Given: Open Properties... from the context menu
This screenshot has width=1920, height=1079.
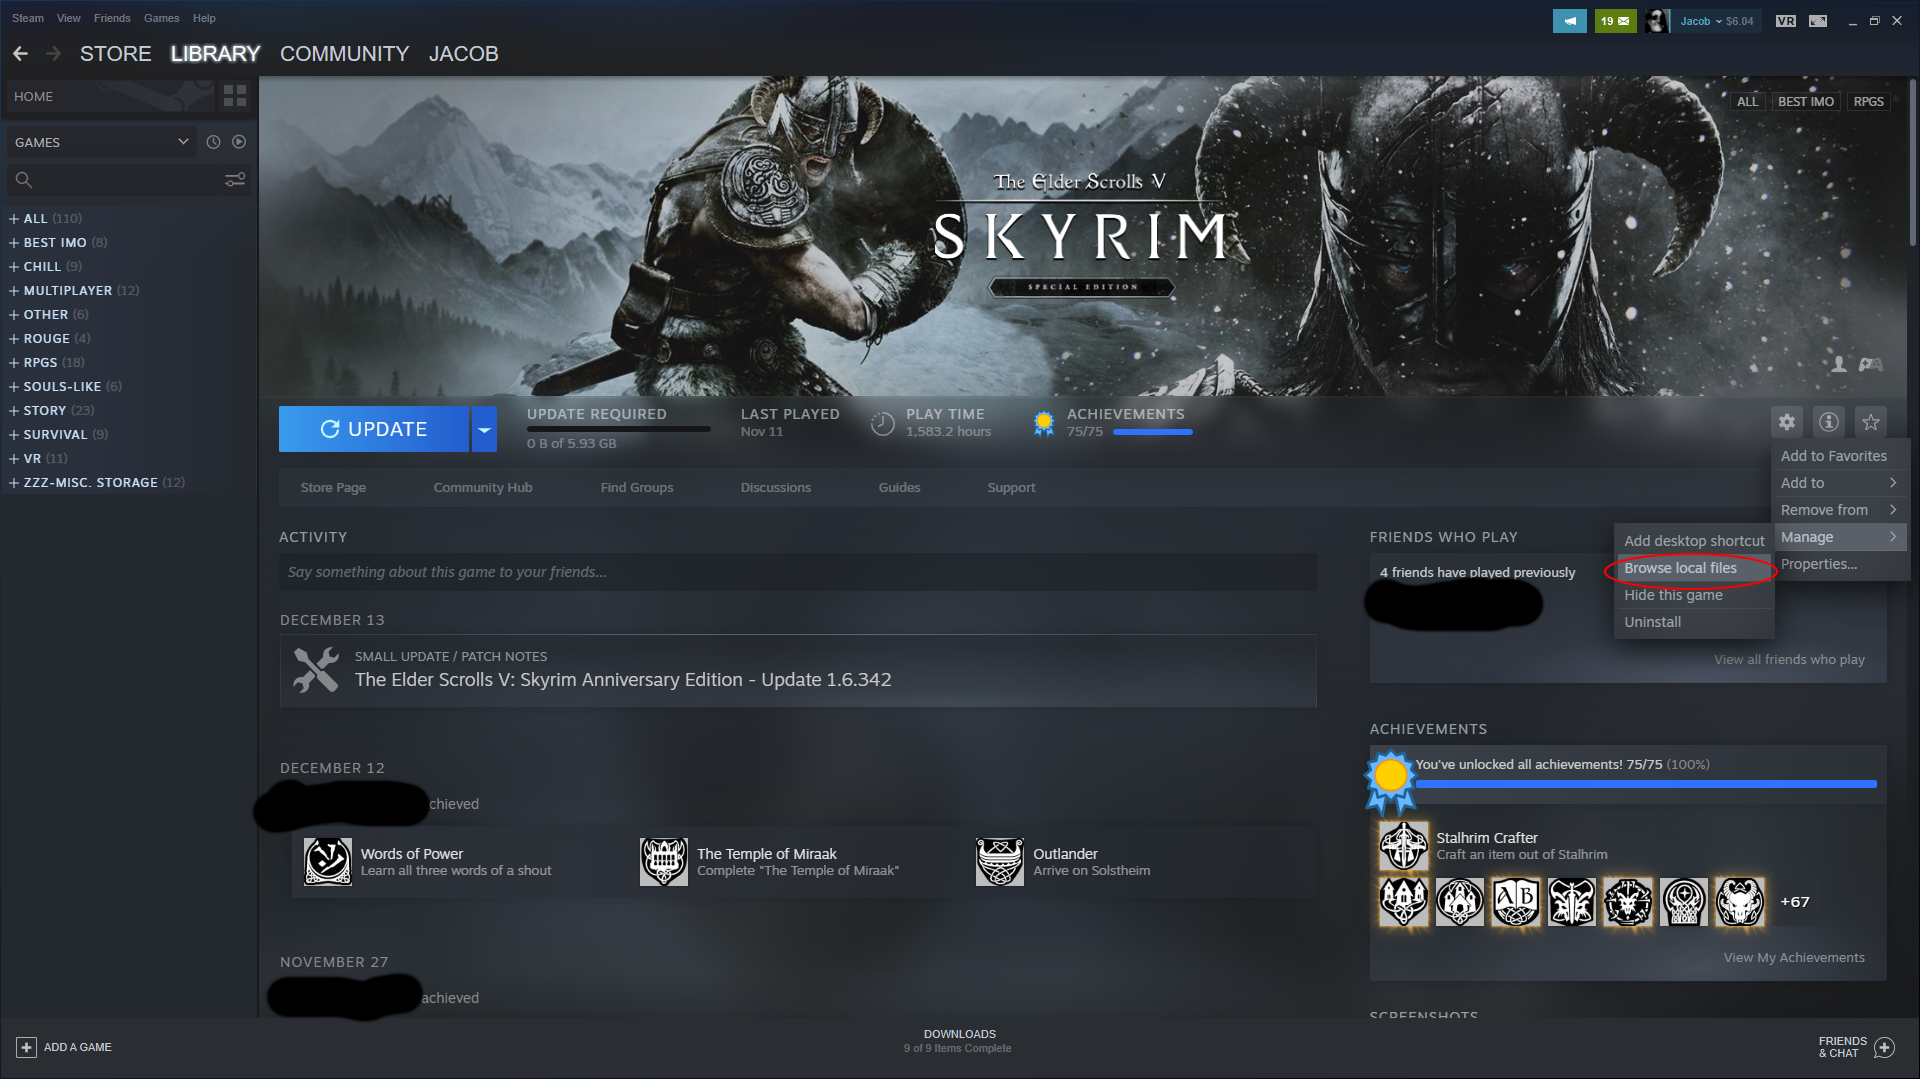Looking at the screenshot, I should pyautogui.click(x=1840, y=564).
